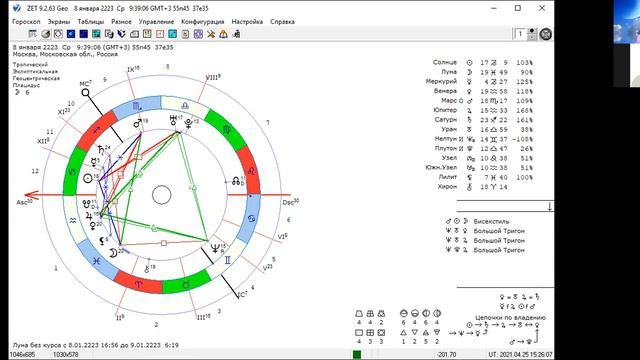Click the small dark building icon ending the toolbar
The image size is (640, 360).
point(236,34)
